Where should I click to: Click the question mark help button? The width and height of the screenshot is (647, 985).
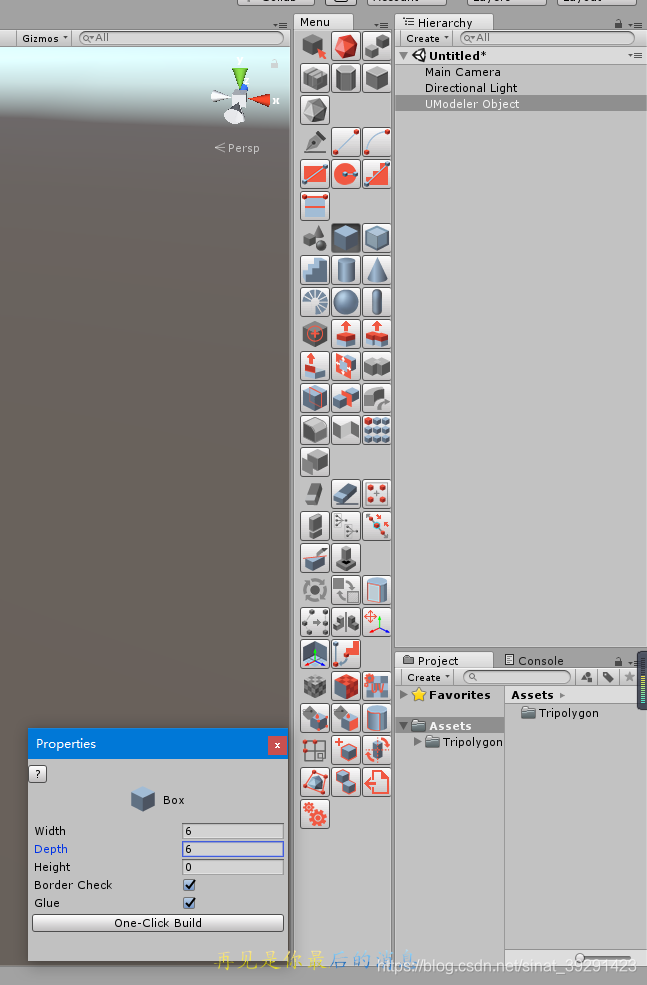click(x=38, y=774)
